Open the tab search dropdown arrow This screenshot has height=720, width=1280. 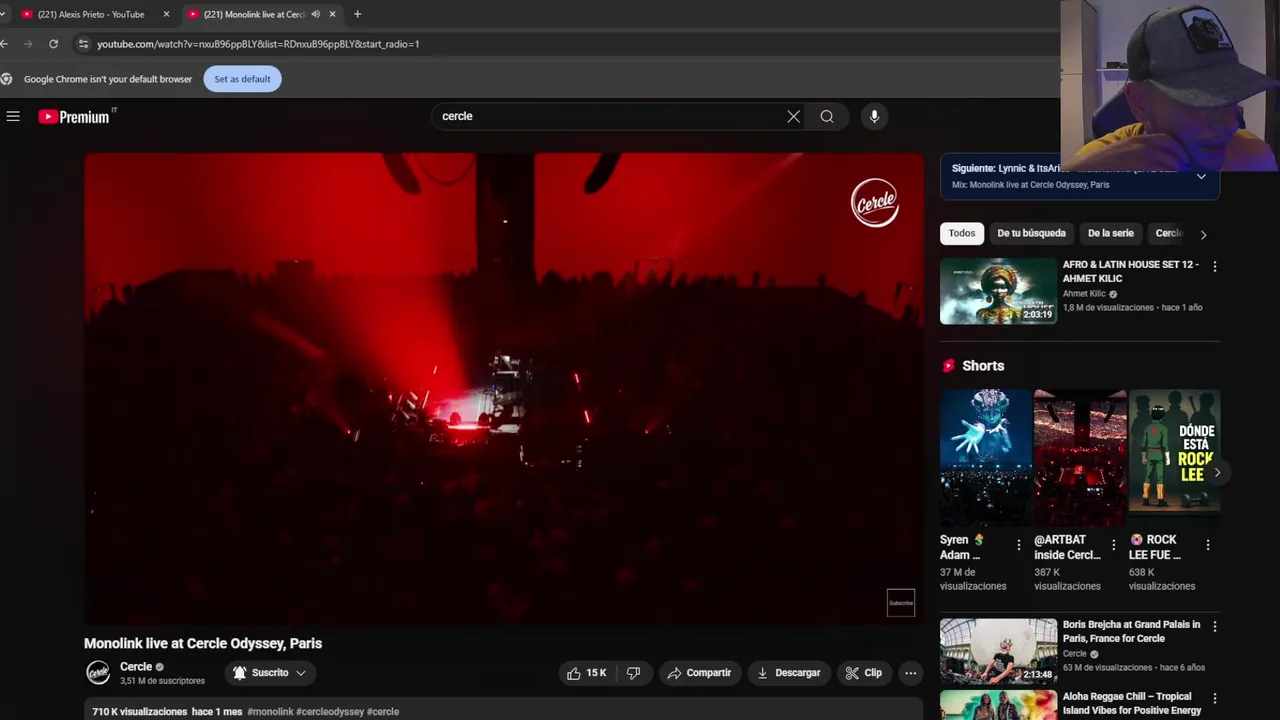[x=3, y=14]
